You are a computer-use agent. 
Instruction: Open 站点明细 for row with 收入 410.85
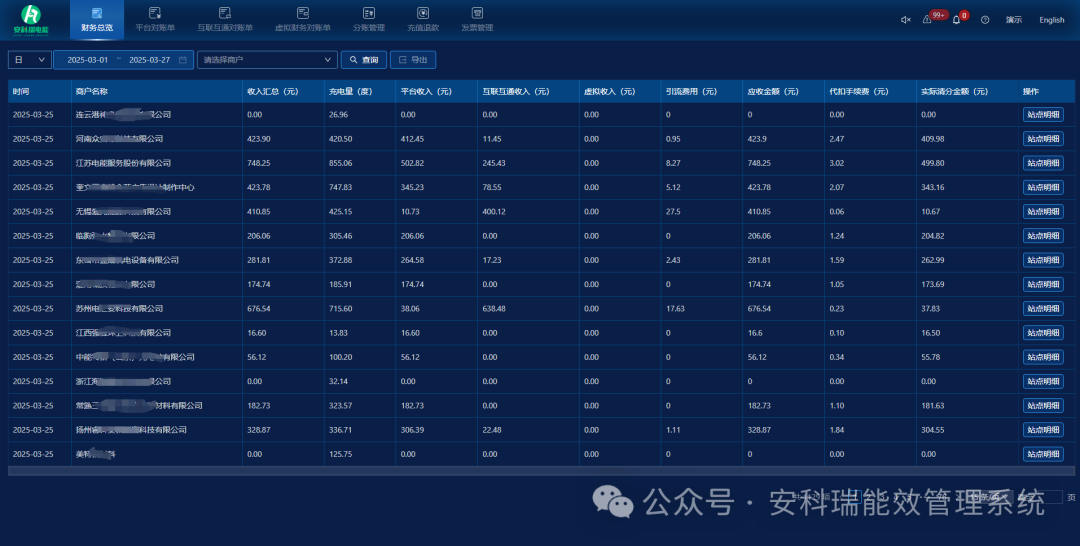pyautogui.click(x=1043, y=211)
